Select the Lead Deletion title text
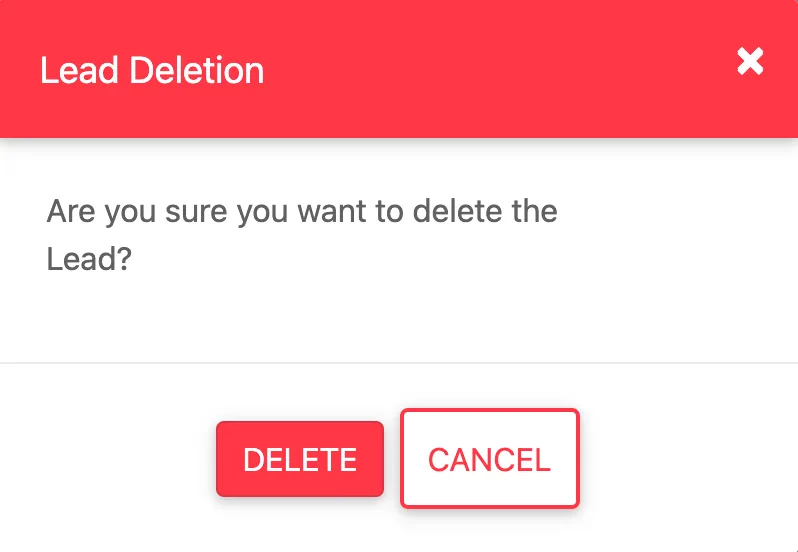Viewport: 798px width, 552px height. click(152, 70)
